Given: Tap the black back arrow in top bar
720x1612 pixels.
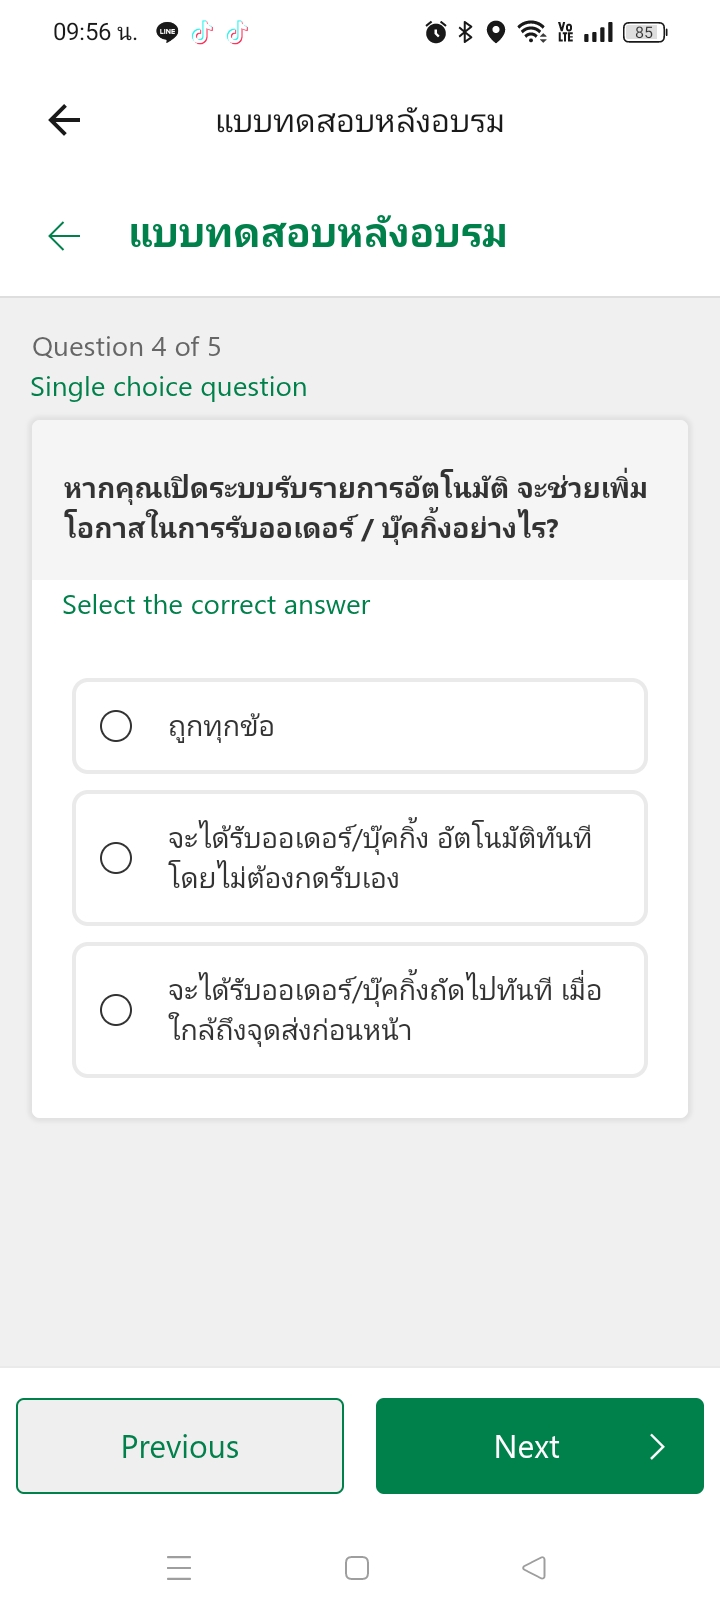Looking at the screenshot, I should [64, 121].
